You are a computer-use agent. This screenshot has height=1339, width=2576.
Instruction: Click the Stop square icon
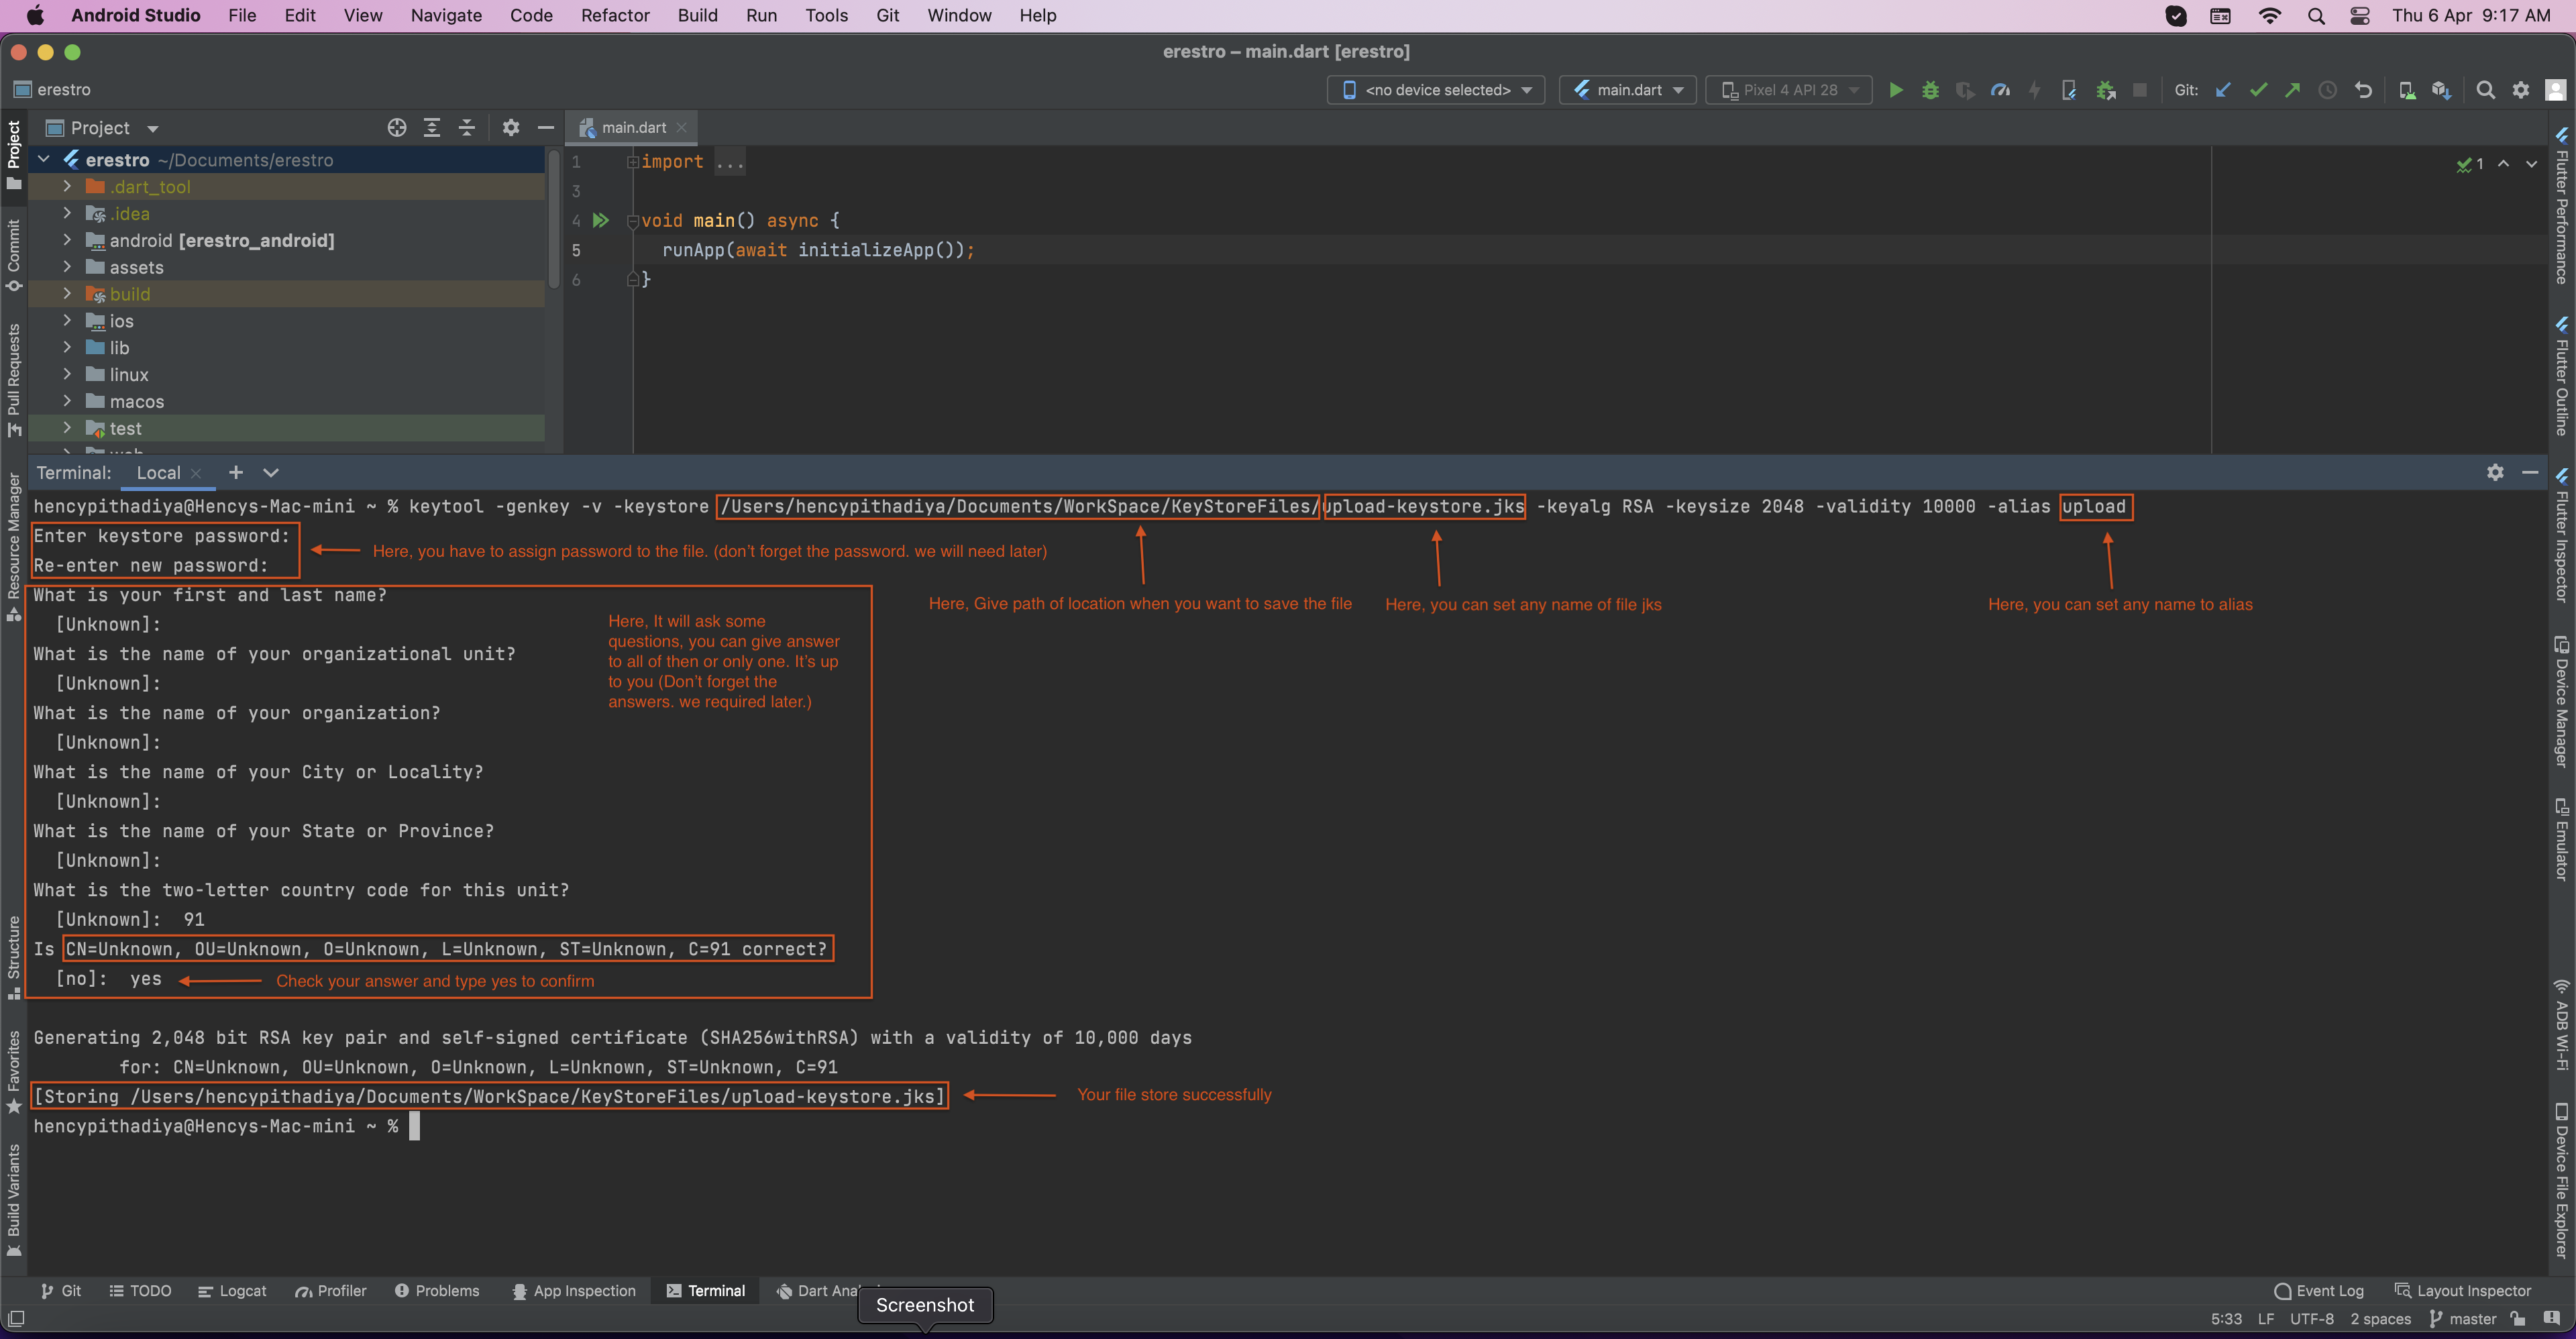(2140, 90)
